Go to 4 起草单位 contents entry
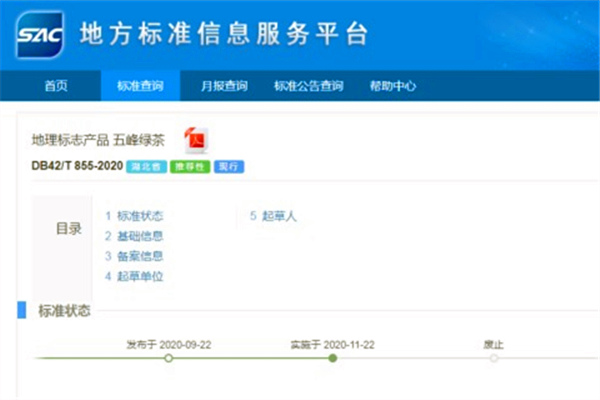Screen dimensions: 600x400 (133, 276)
